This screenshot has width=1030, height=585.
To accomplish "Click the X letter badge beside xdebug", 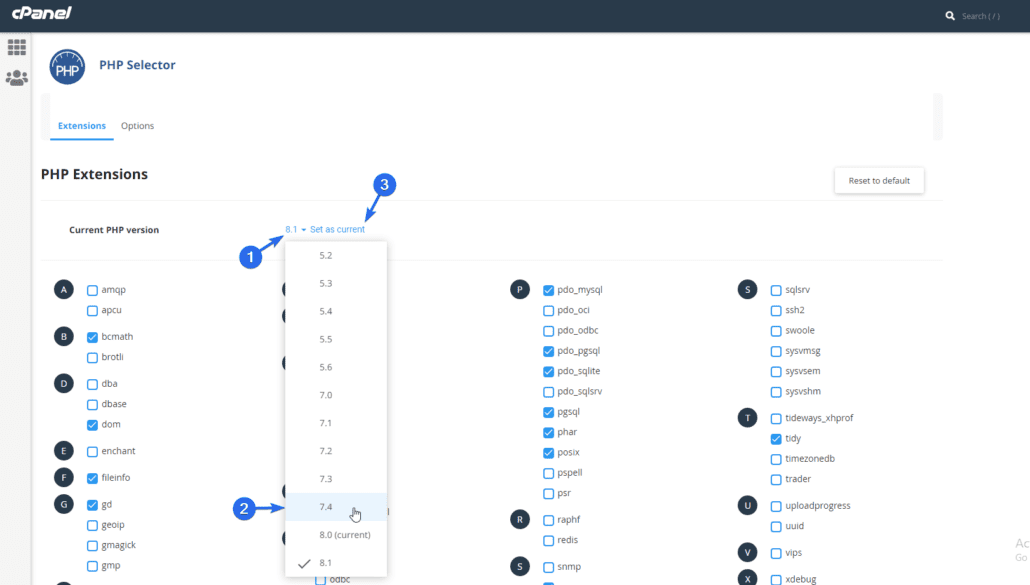I will click(x=748, y=578).
